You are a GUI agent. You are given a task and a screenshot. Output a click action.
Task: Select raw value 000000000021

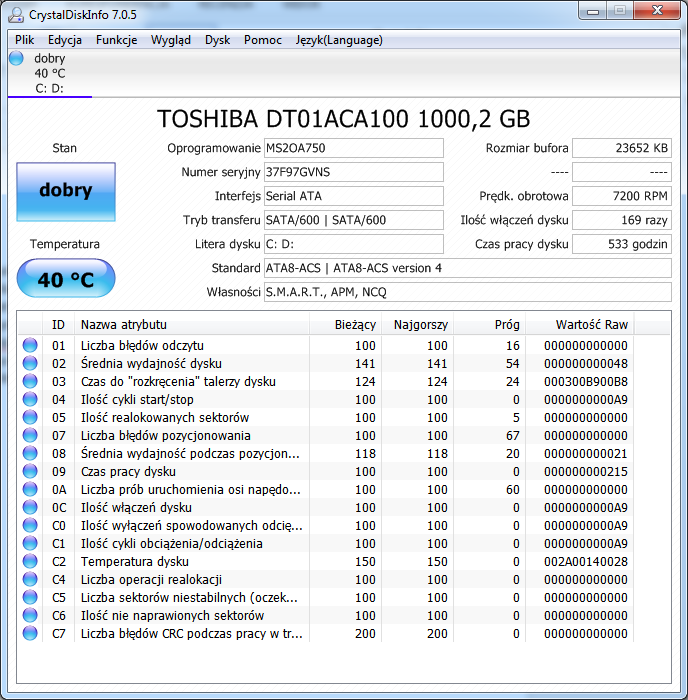point(586,454)
